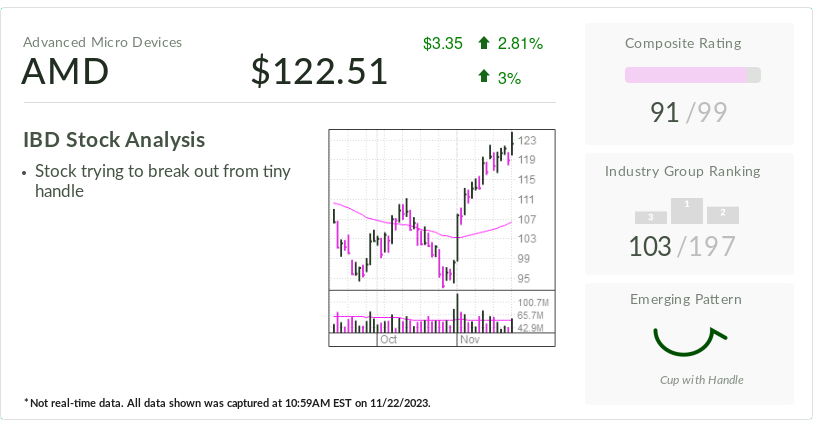Click the Emerging Pattern title
This screenshot has width=816, height=430.
point(686,299)
